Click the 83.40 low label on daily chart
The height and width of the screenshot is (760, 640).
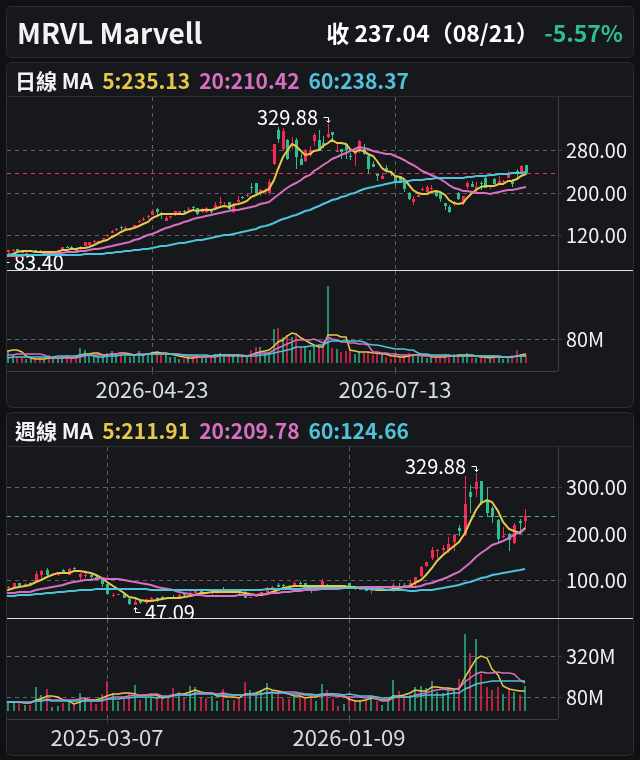pyautogui.click(x=38, y=263)
